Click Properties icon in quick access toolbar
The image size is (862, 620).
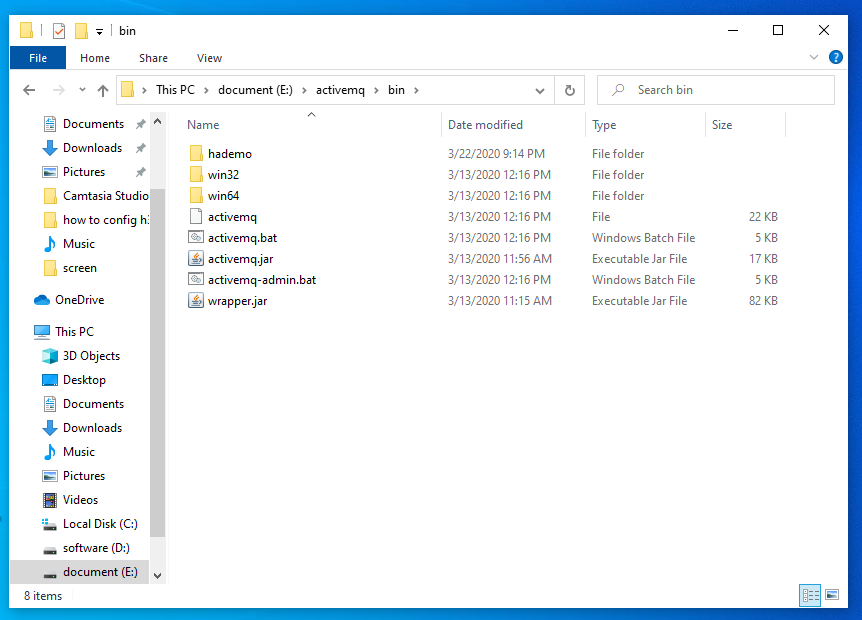[x=58, y=30]
